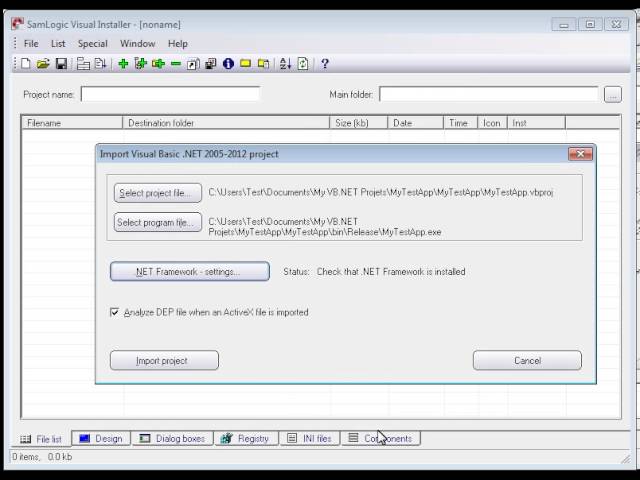Click the yellow rectangle with document icon
This screenshot has width=640, height=480.
tap(263, 64)
